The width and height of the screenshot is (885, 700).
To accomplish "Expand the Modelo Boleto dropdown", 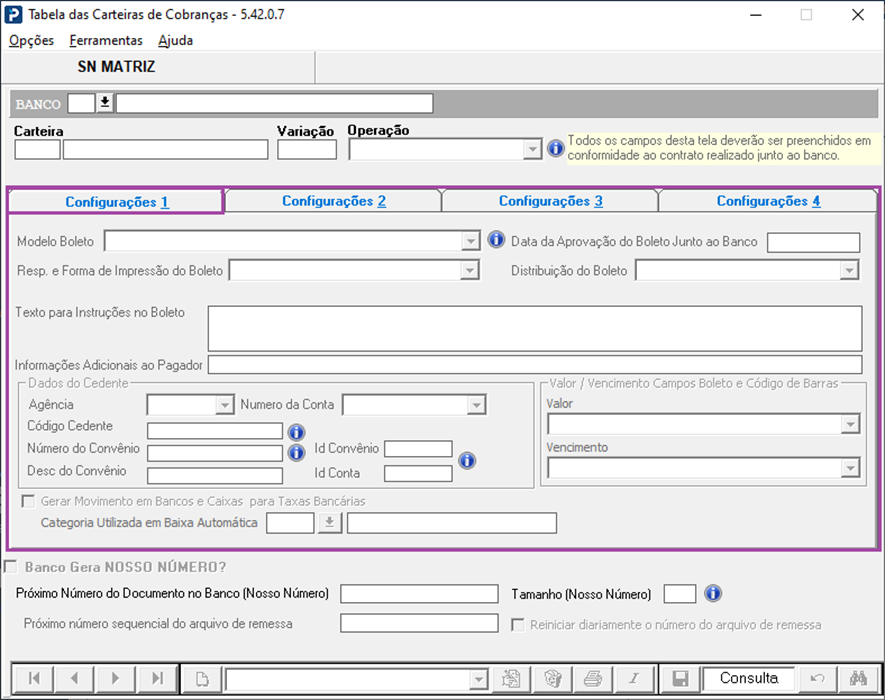I will 470,241.
